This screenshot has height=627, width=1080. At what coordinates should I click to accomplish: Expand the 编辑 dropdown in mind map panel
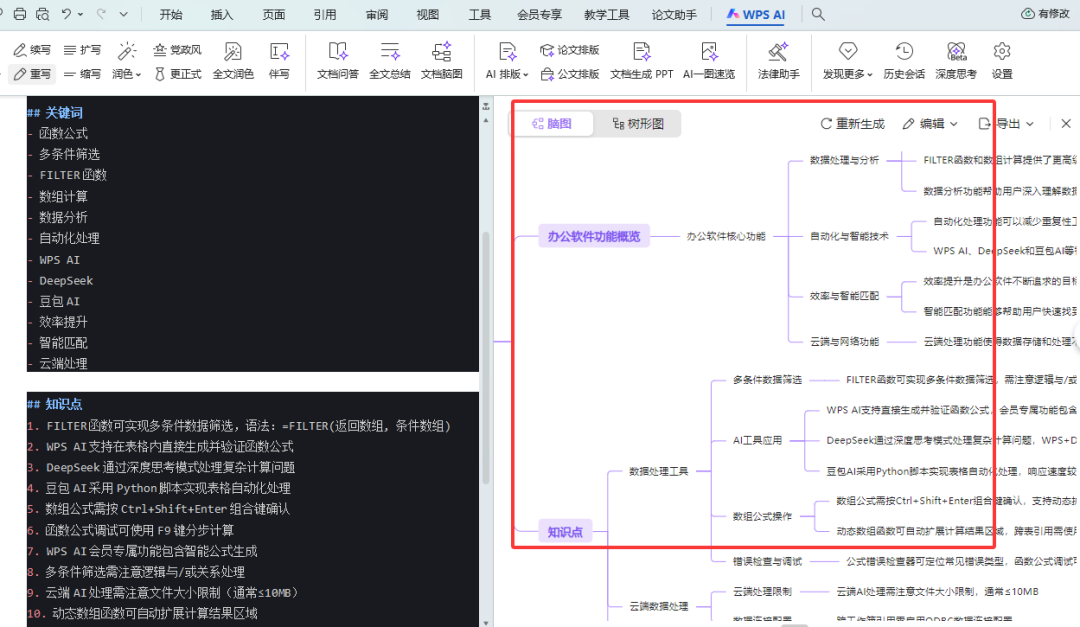coord(930,124)
